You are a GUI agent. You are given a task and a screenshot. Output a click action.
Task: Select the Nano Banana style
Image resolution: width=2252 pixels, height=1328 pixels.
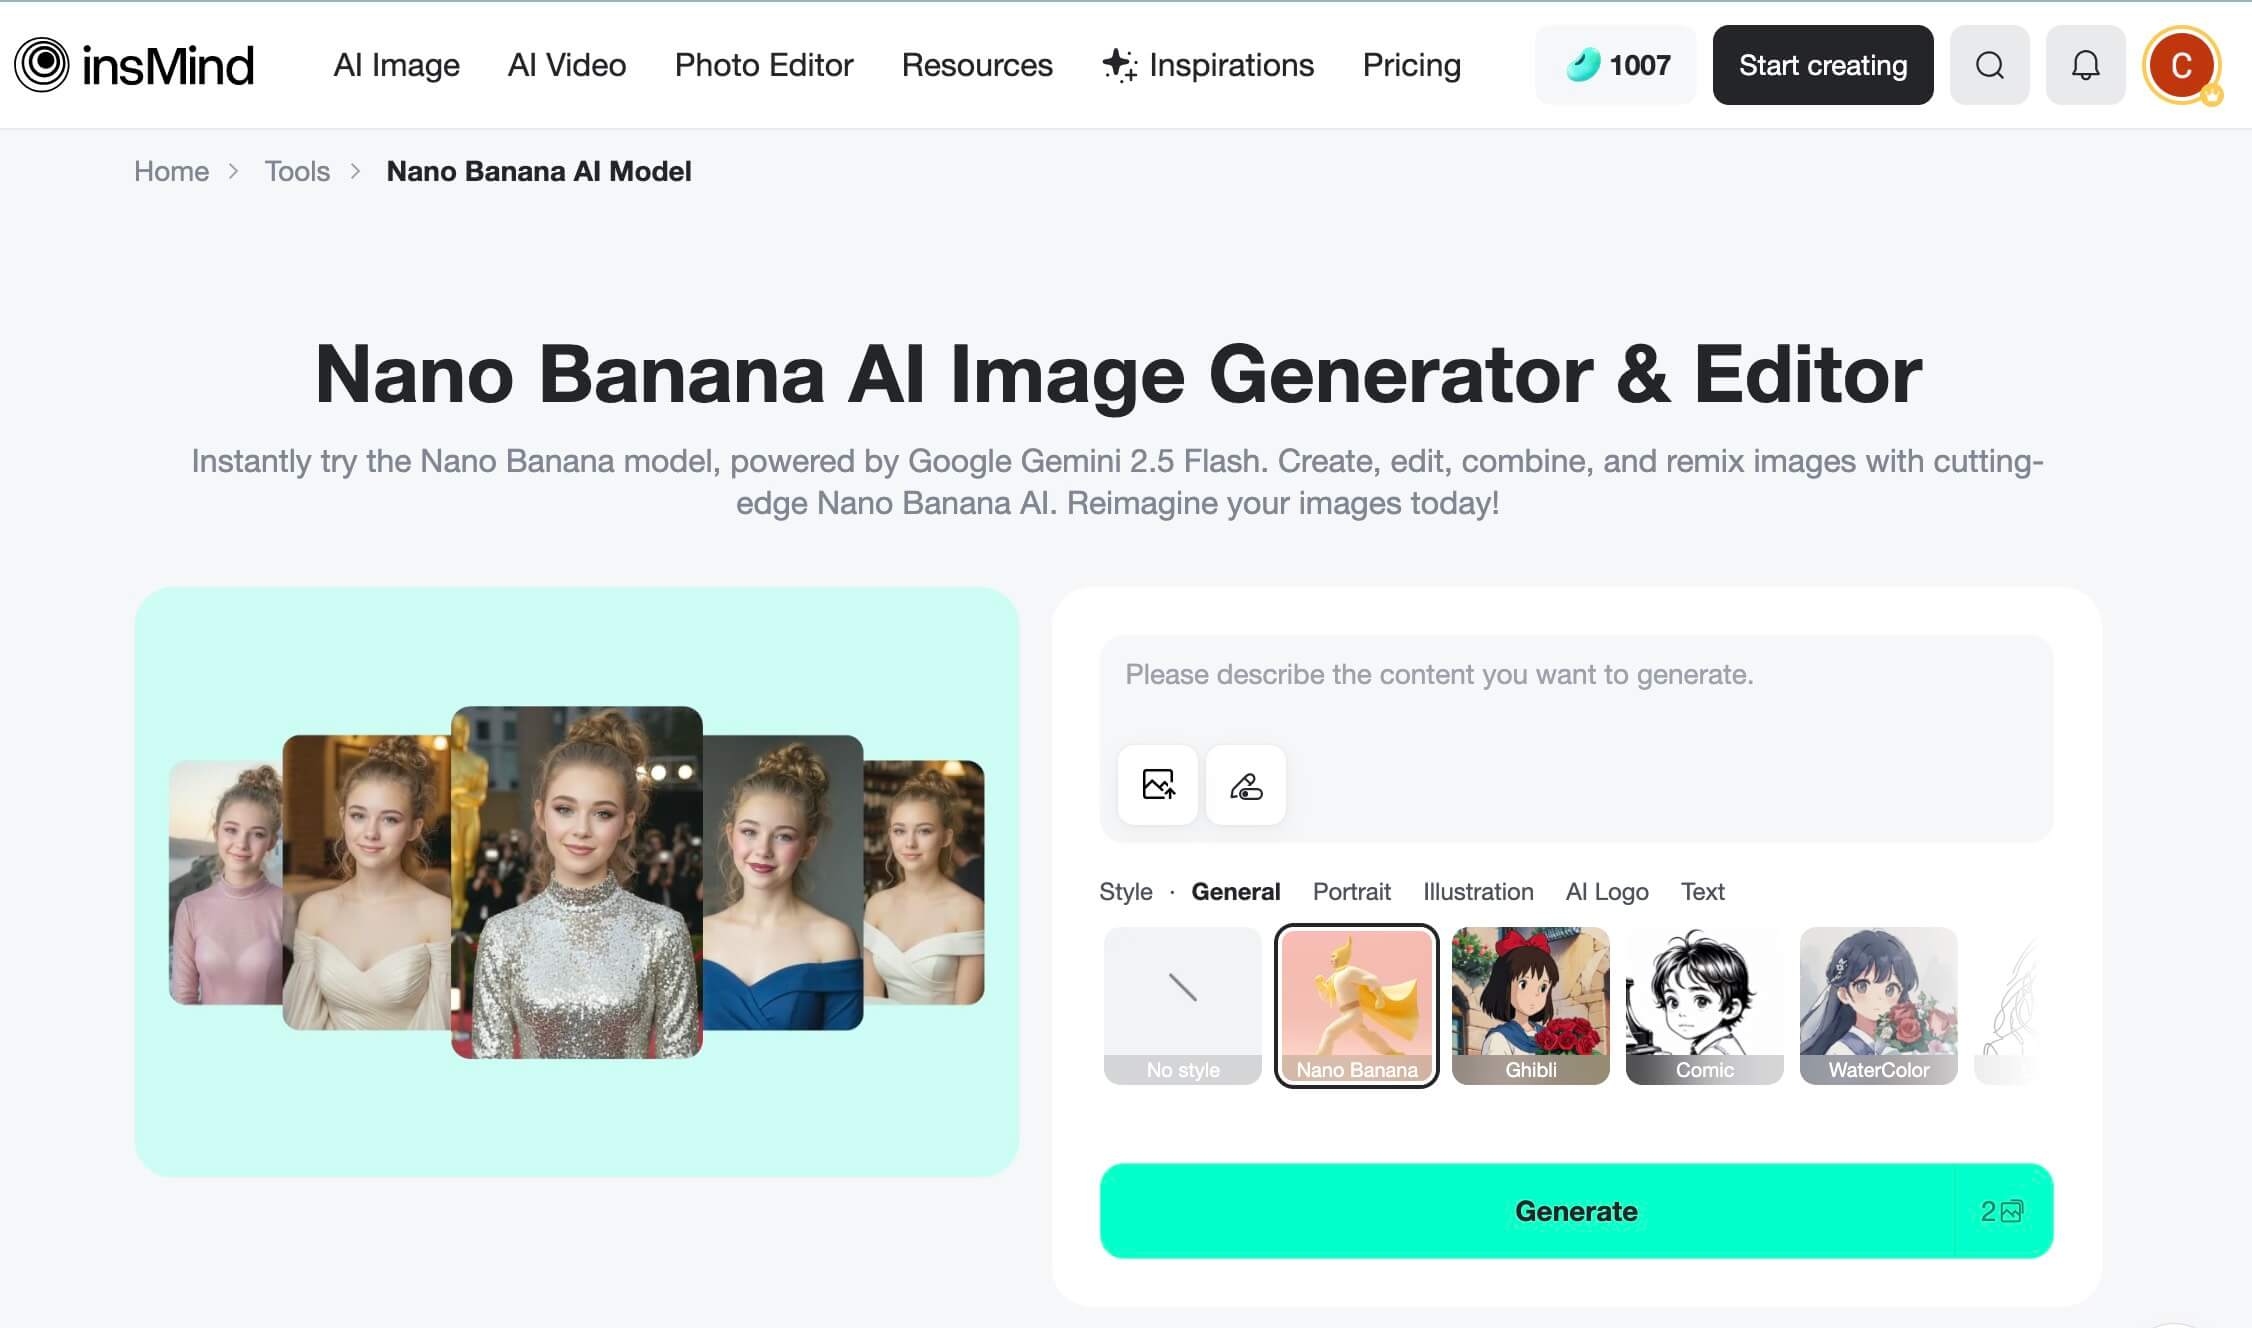pyautogui.click(x=1357, y=1006)
